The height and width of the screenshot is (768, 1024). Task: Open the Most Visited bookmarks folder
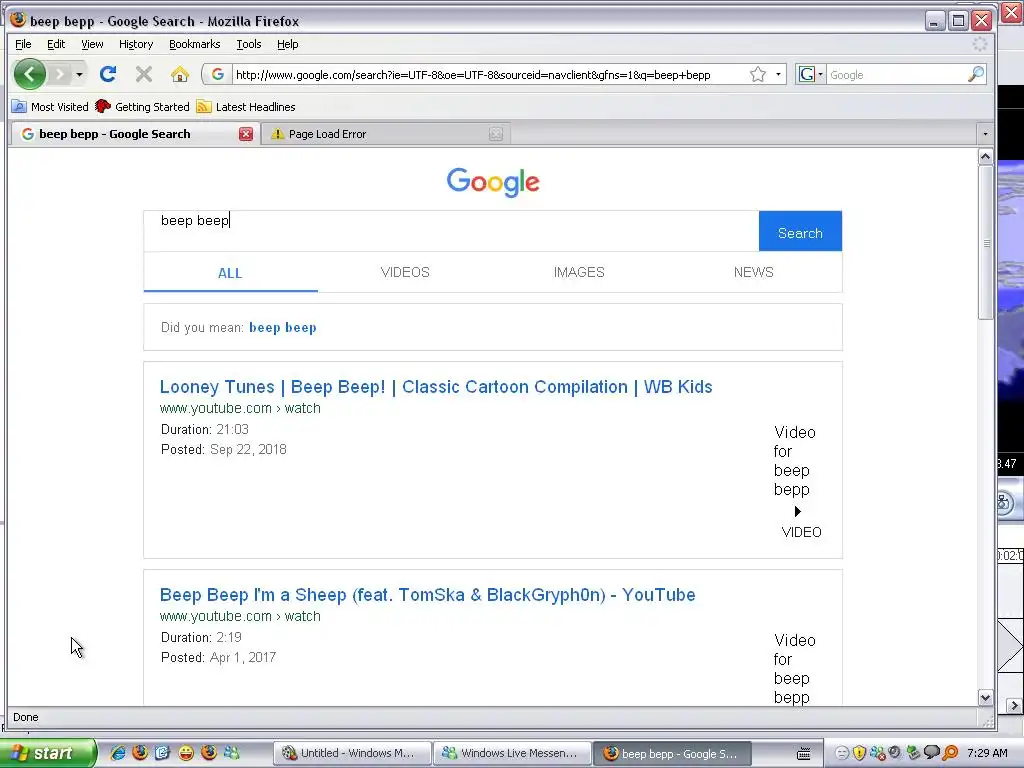(x=50, y=106)
